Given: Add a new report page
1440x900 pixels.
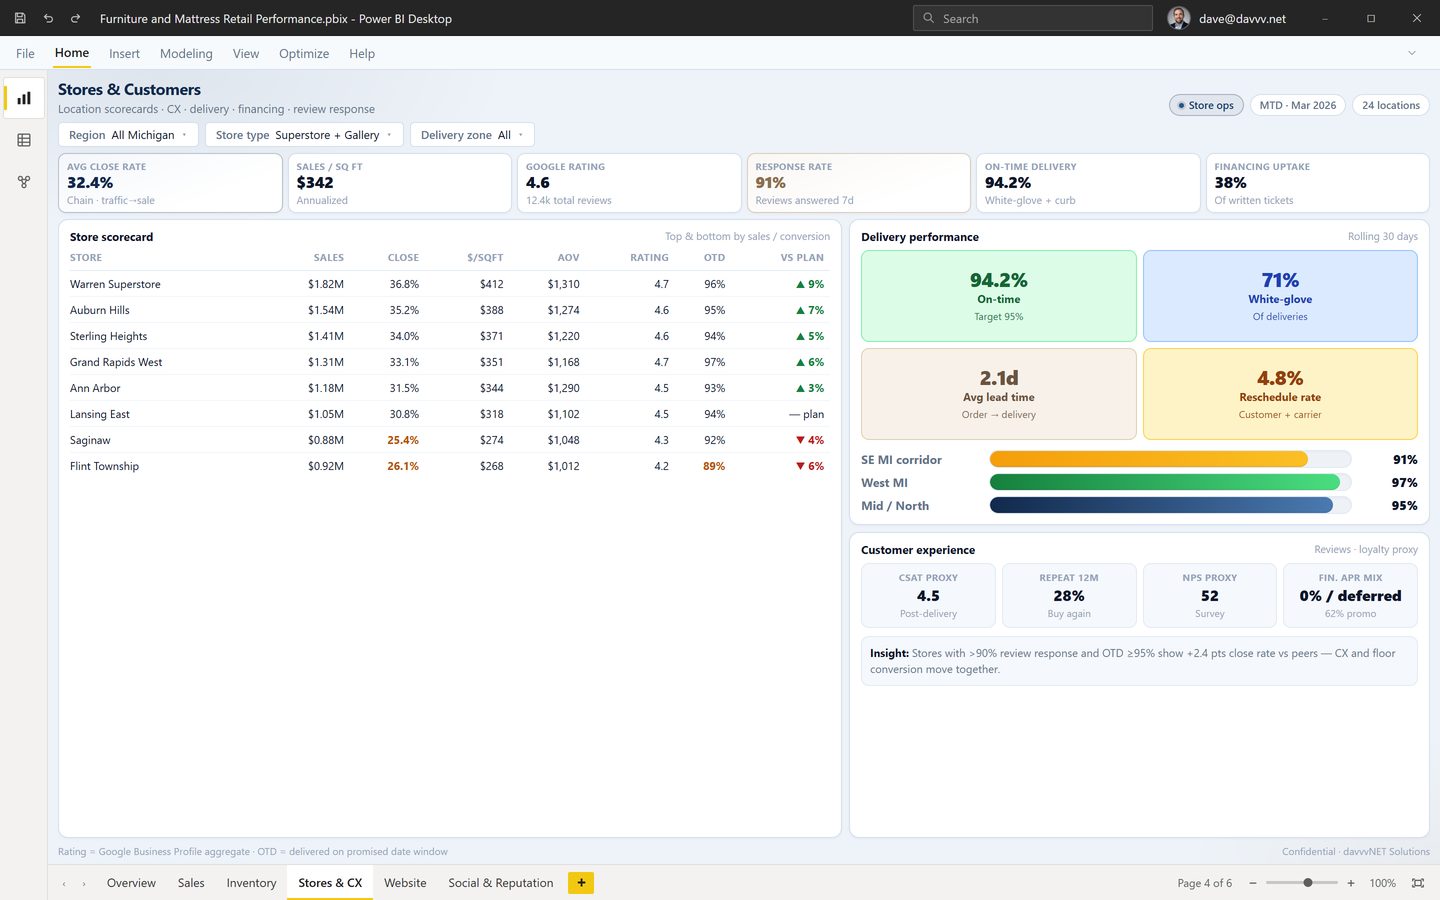Looking at the screenshot, I should click(x=581, y=883).
